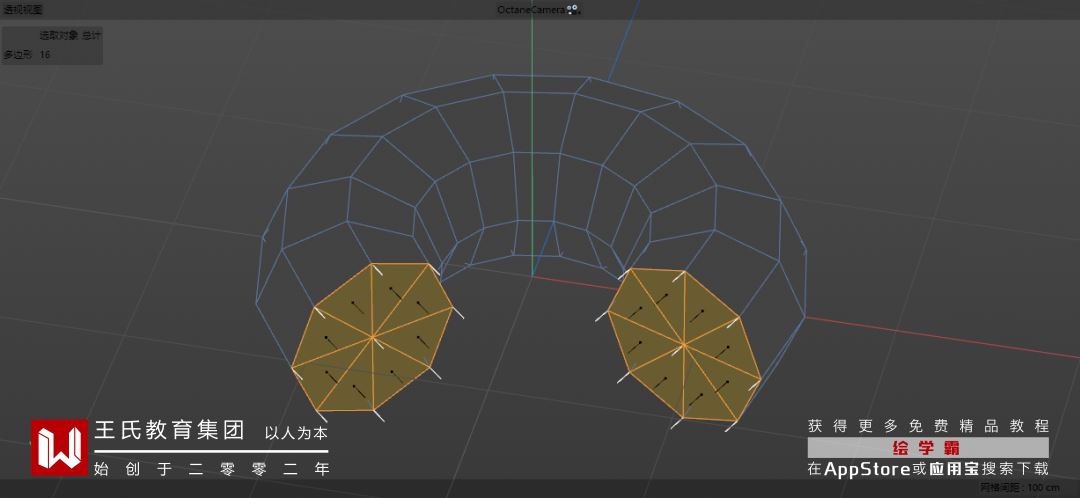The width and height of the screenshot is (1080, 498).
Task: Click the 选取对象 总计 HUD header
Action: click(70, 36)
